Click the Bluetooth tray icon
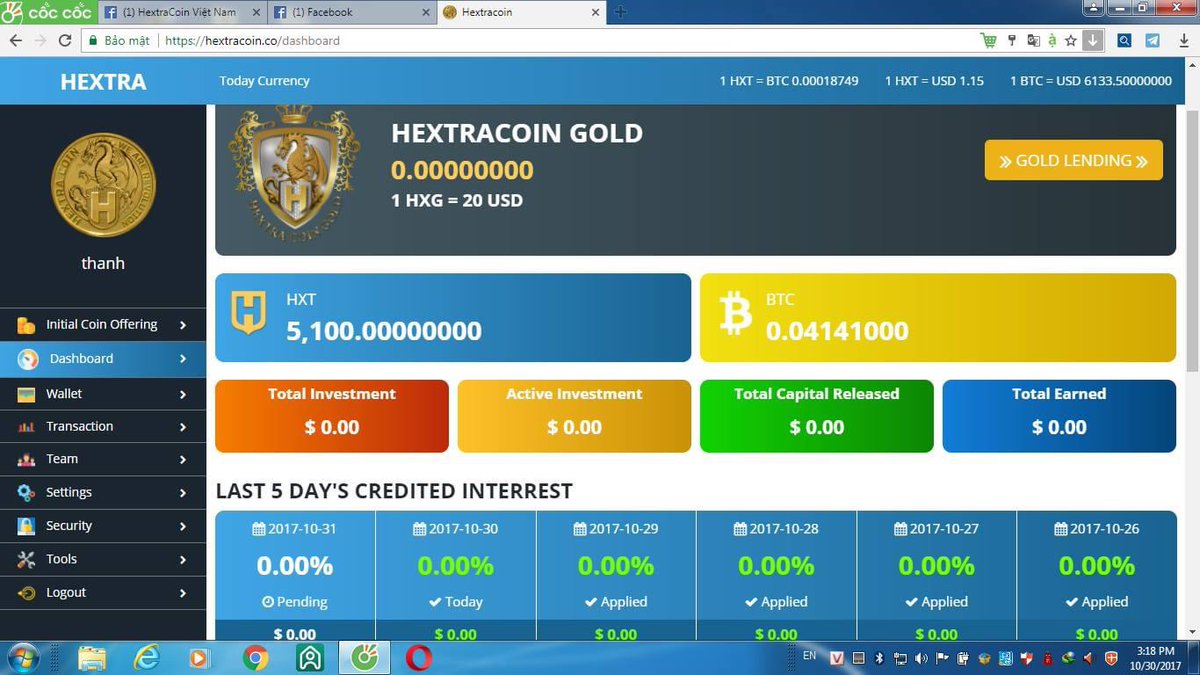 [879, 658]
